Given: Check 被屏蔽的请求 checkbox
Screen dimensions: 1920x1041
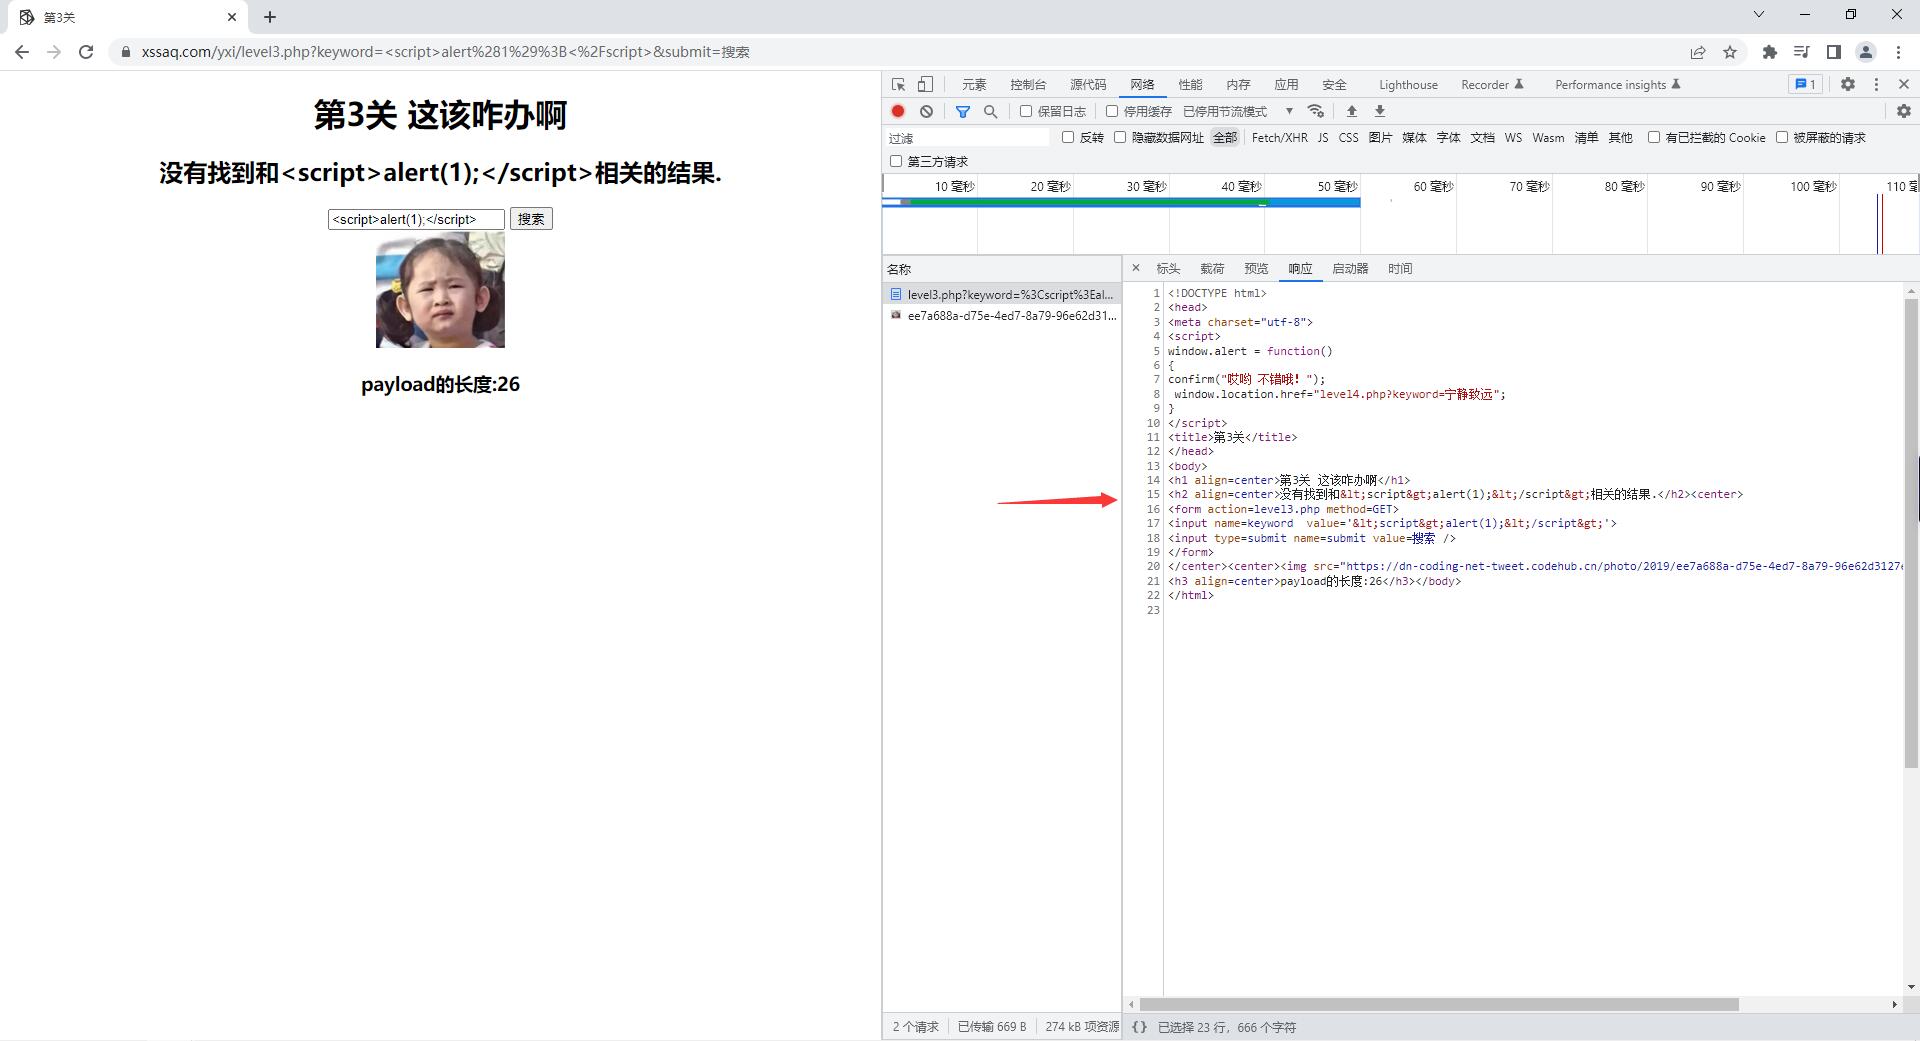Looking at the screenshot, I should click(1782, 137).
